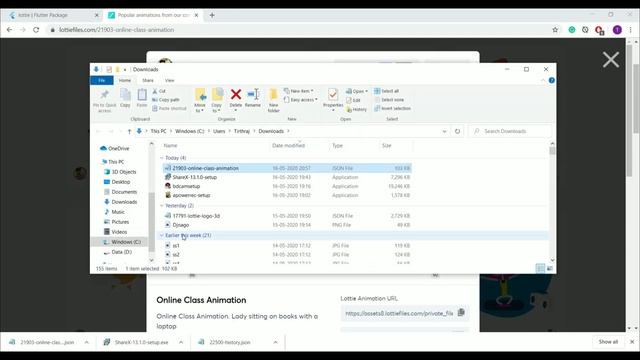
Task: Click Show all downloads button
Action: (x=608, y=342)
